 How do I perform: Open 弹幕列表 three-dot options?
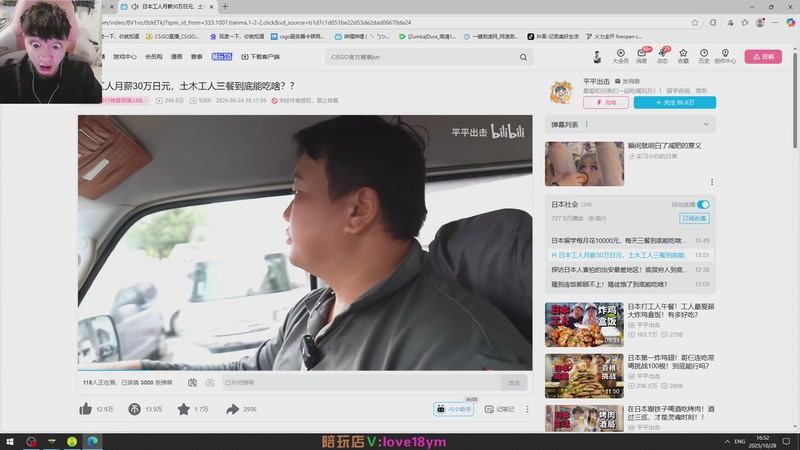point(586,124)
